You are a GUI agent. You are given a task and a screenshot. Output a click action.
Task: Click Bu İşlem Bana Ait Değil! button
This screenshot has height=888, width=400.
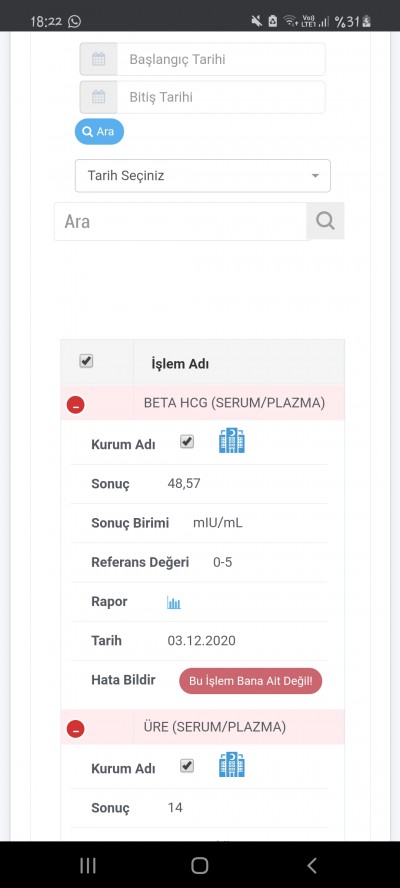(250, 681)
